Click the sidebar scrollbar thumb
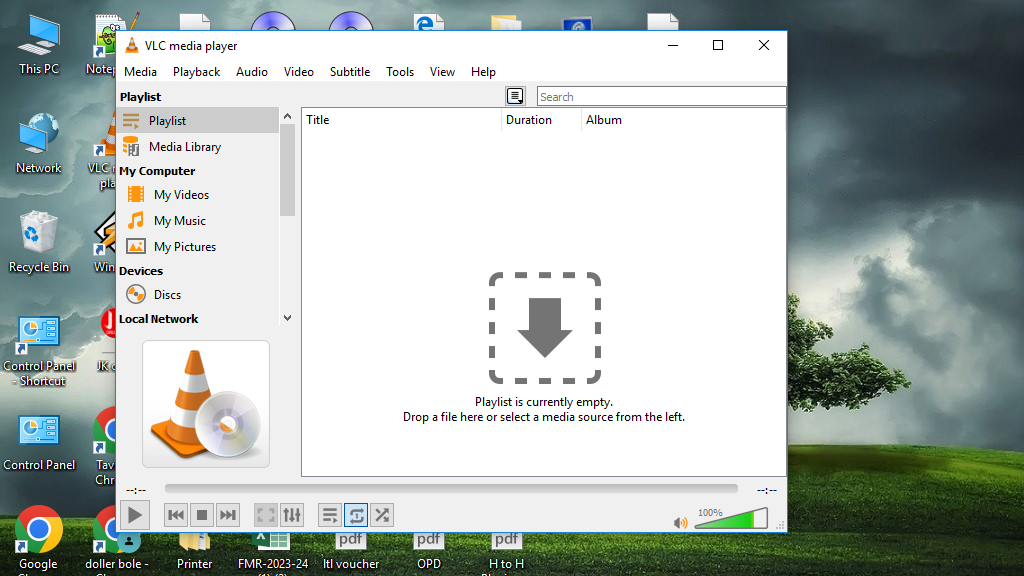This screenshot has width=1024, height=576. coord(287,170)
